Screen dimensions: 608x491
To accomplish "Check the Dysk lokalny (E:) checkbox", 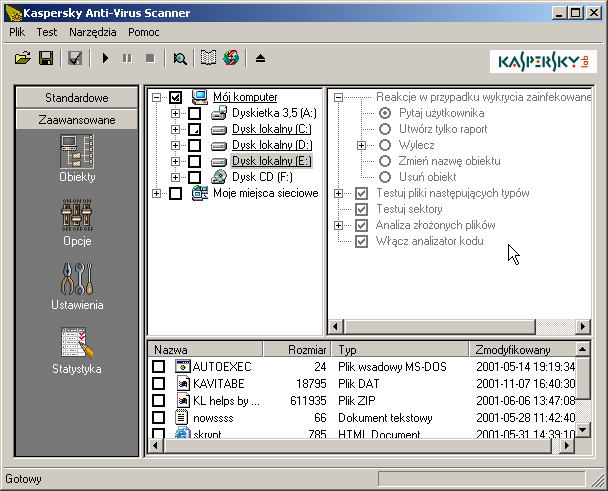I will tap(194, 161).
